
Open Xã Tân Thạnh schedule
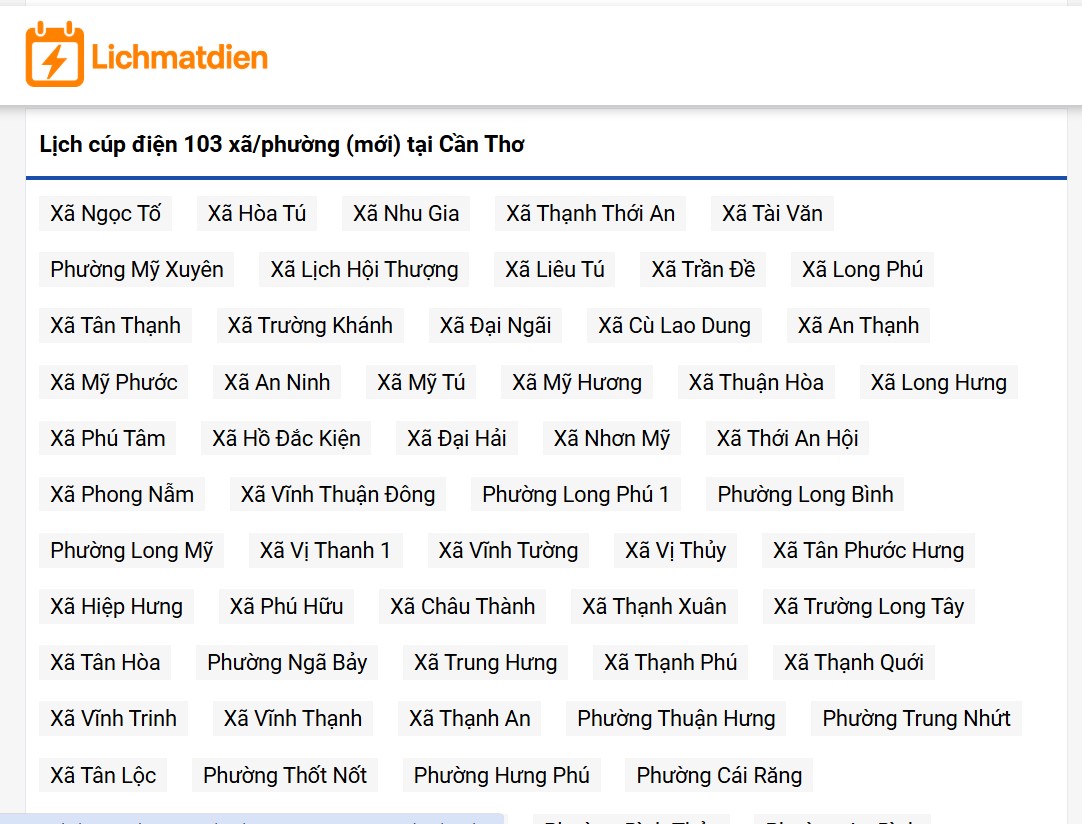(x=115, y=325)
